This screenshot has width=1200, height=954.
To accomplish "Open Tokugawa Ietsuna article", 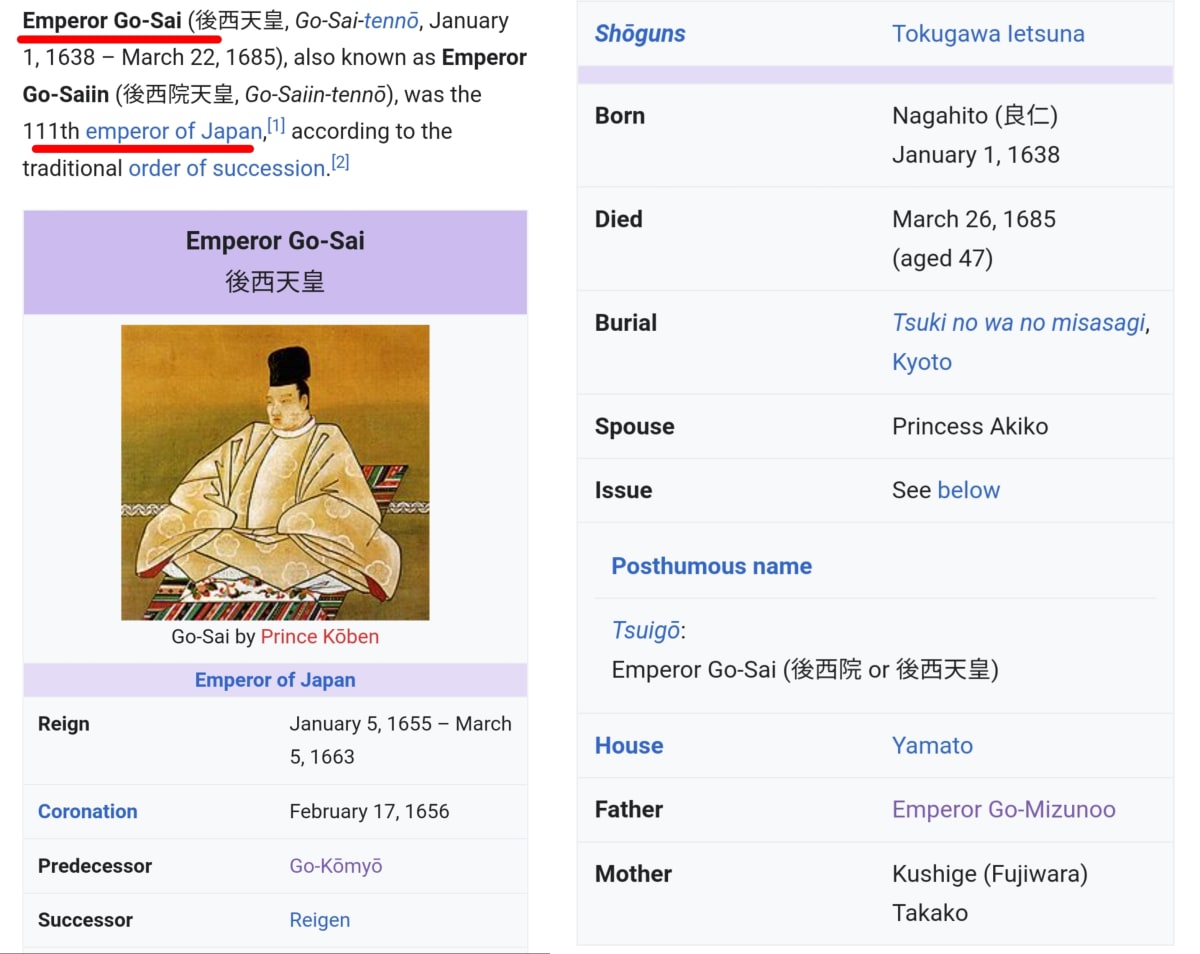I will tap(988, 33).
